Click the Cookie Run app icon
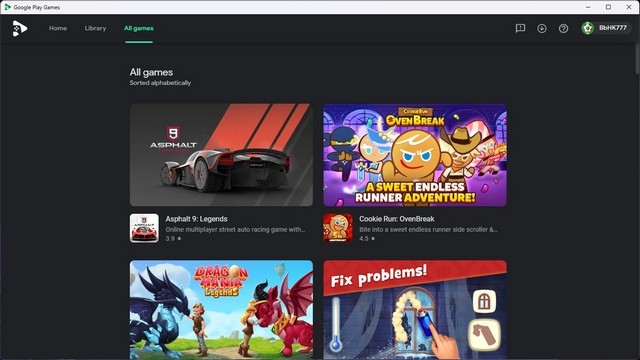The width and height of the screenshot is (640, 360). 338,228
